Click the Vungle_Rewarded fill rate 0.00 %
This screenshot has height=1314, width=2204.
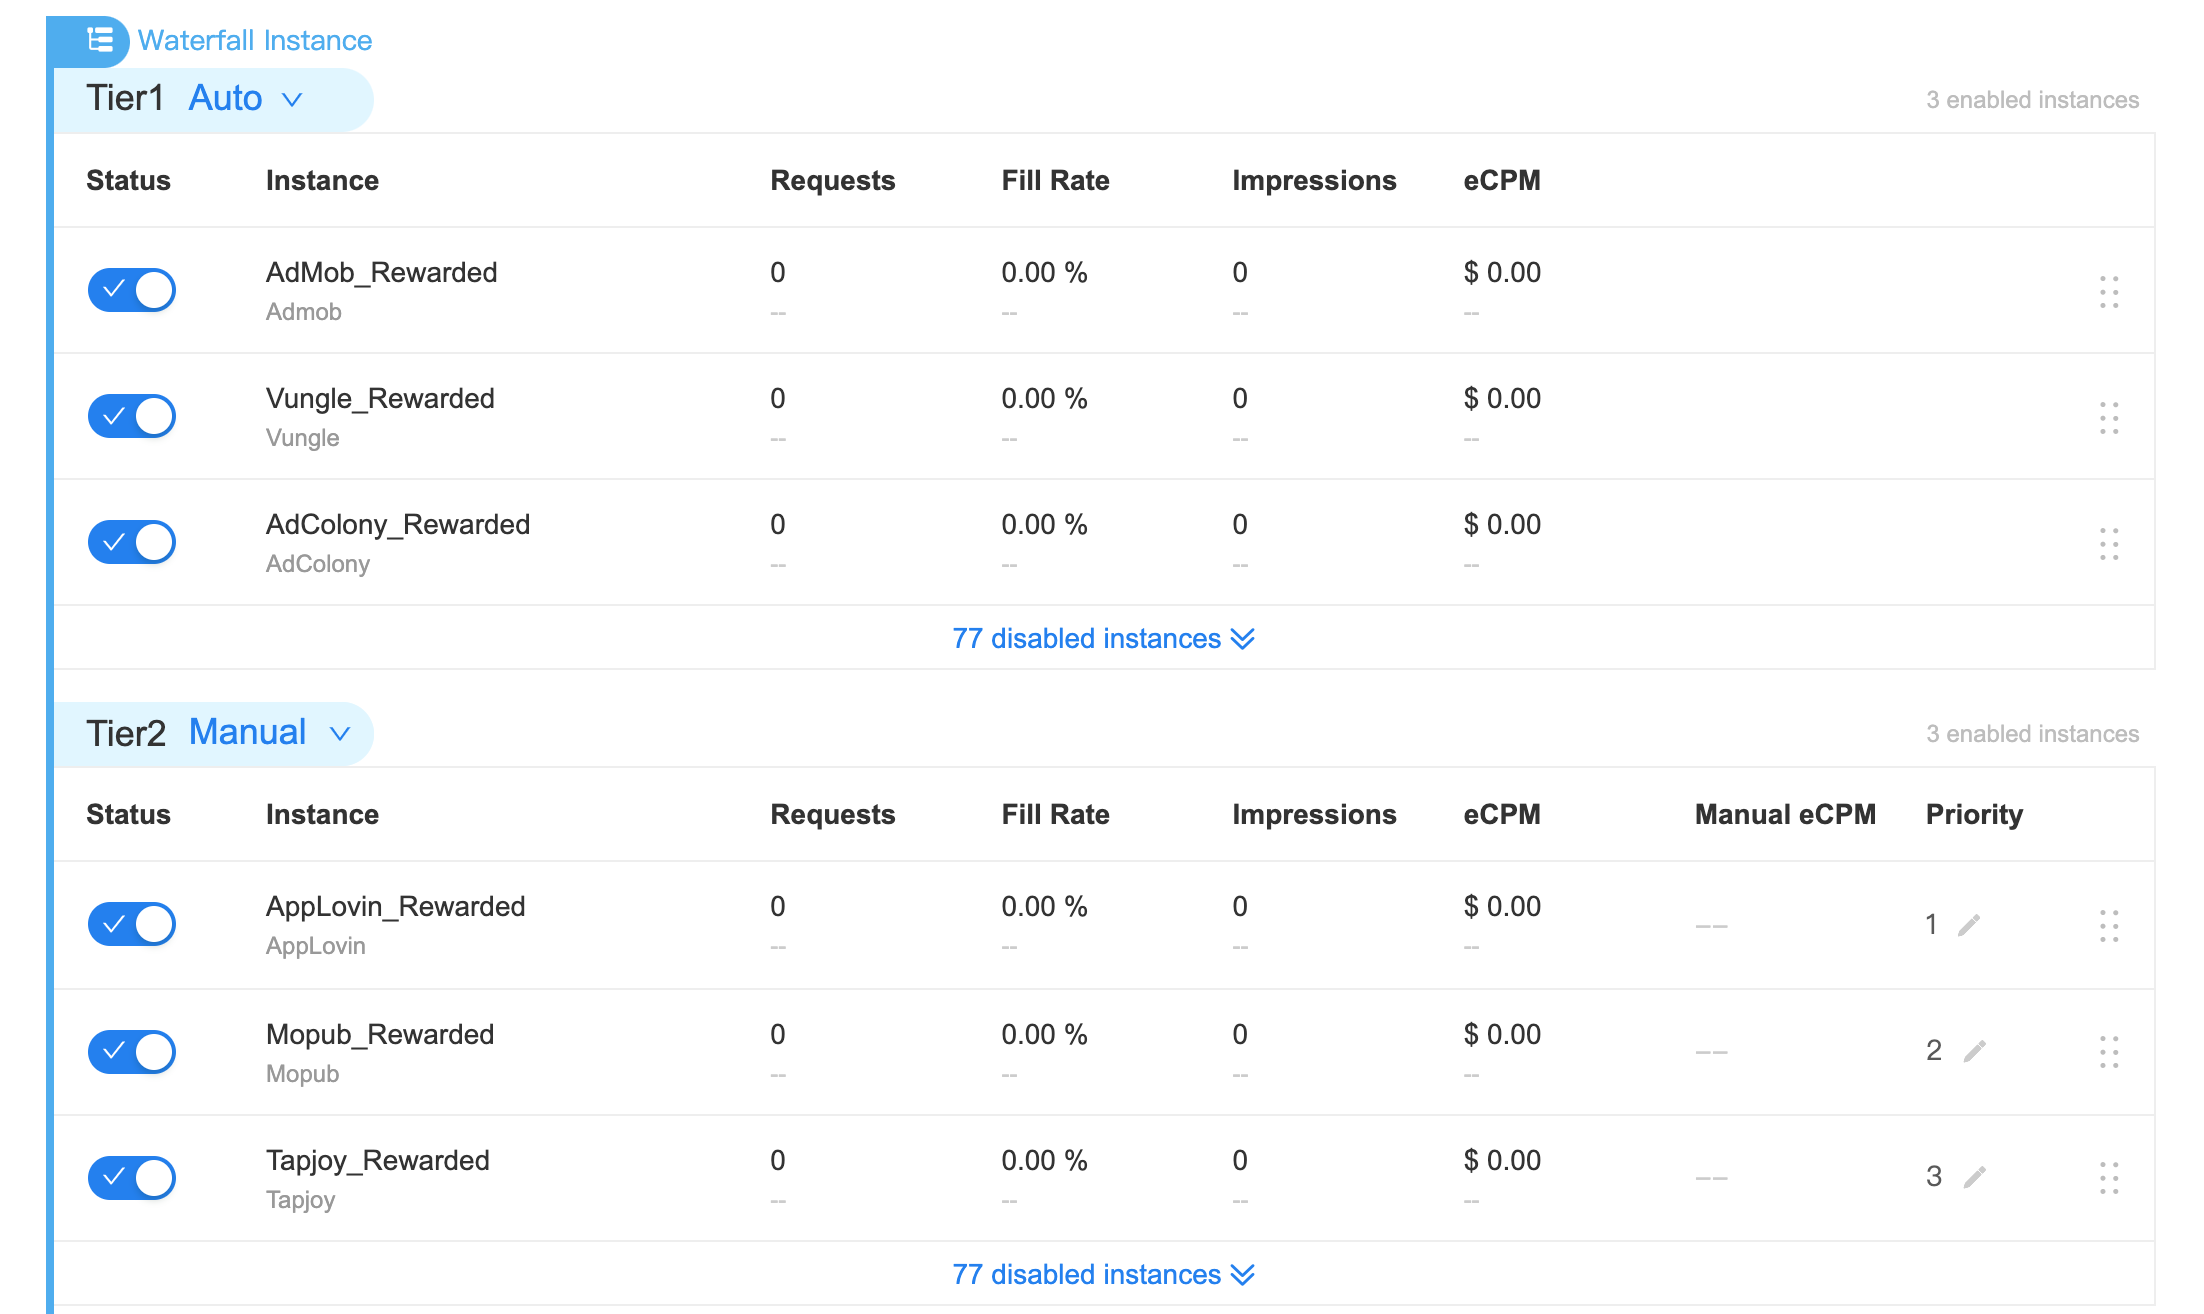[1044, 398]
